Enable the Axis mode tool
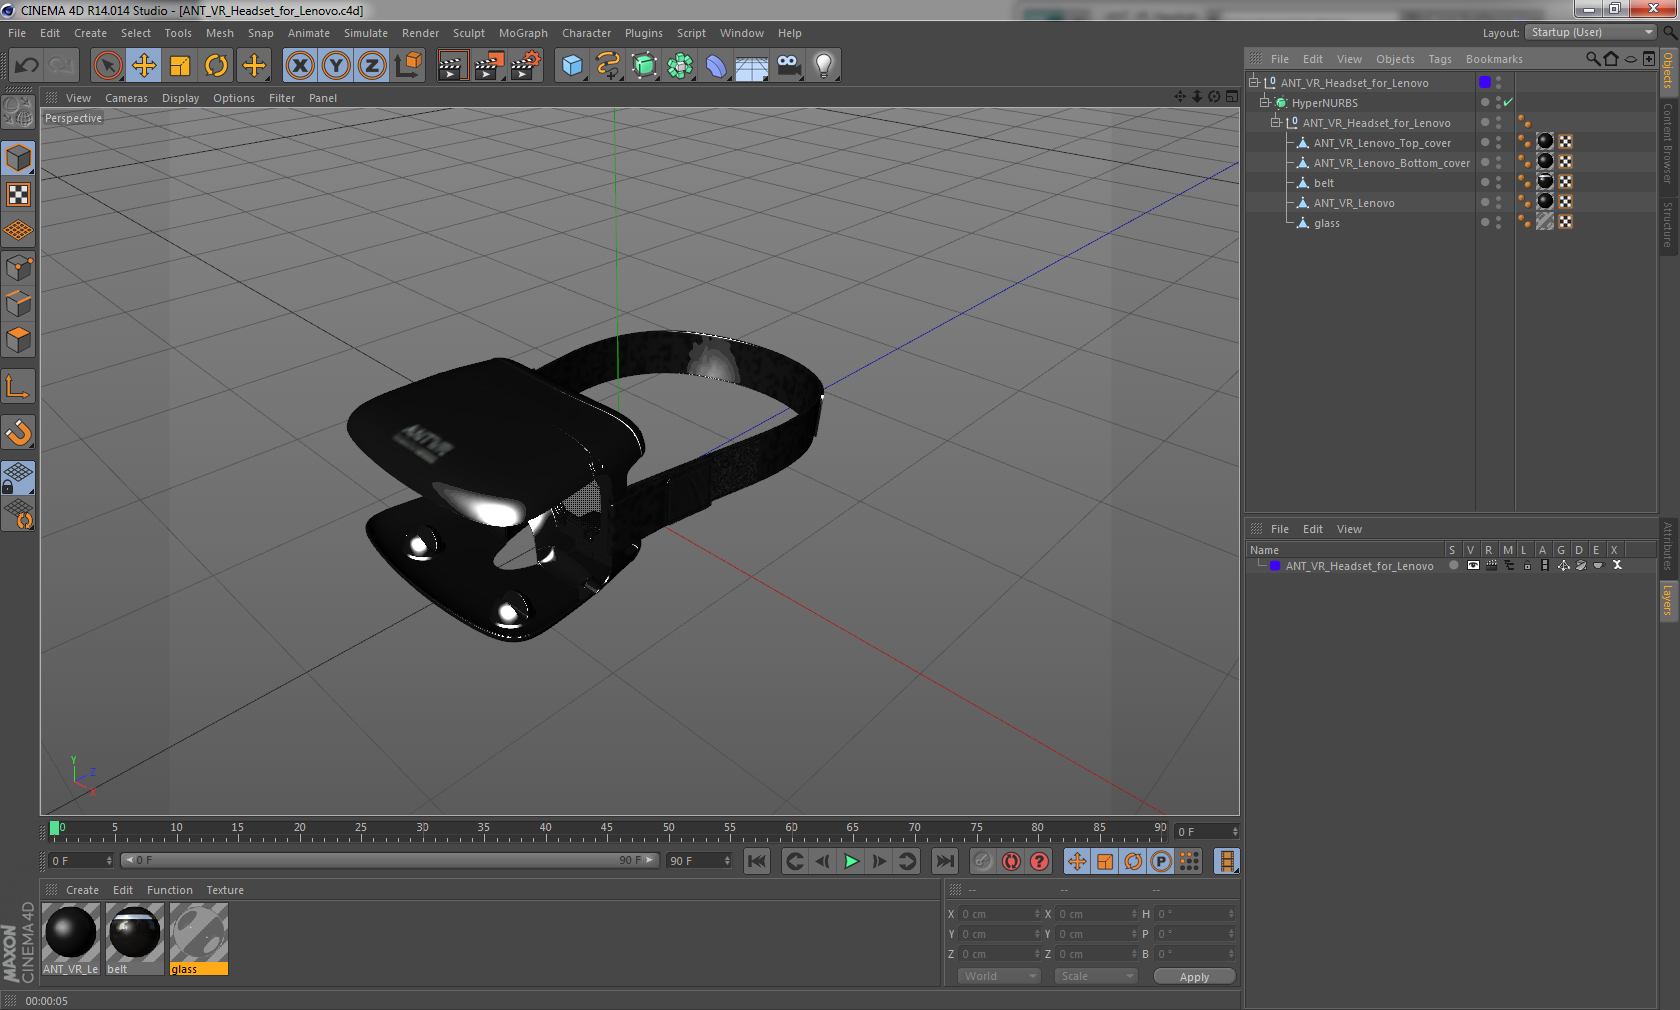Viewport: 1680px width, 1010px height. click(x=18, y=386)
